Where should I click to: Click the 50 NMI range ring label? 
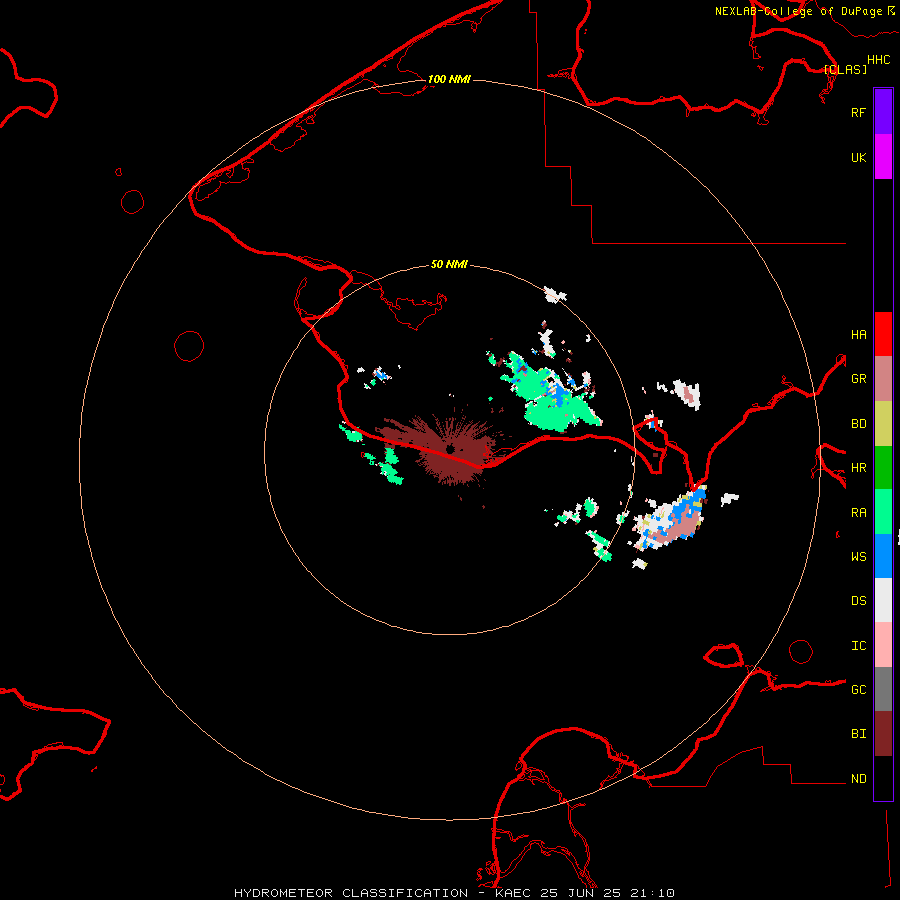449,264
